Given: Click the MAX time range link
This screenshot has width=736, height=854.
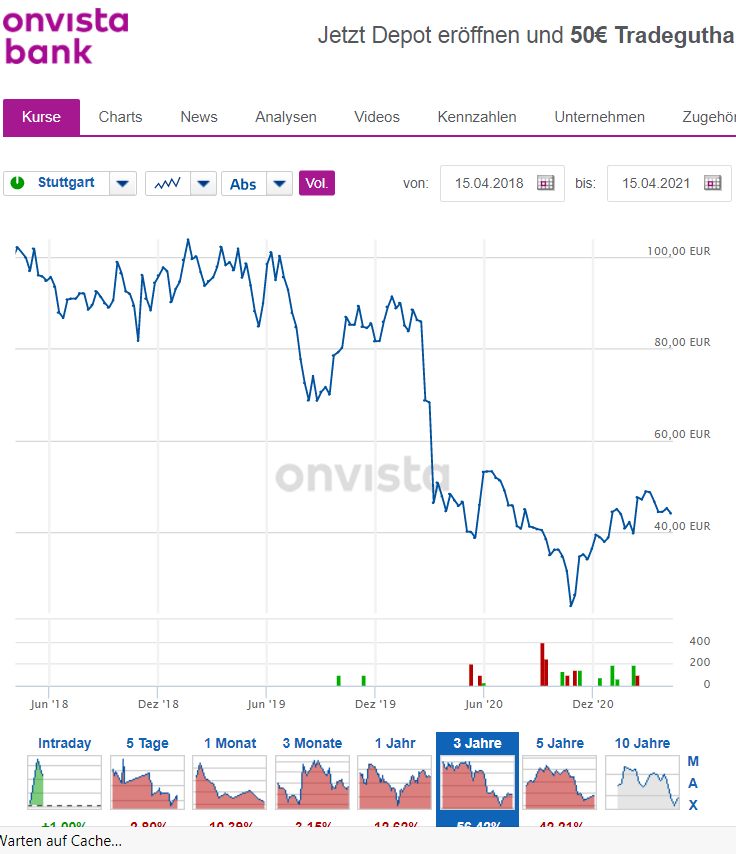Looking at the screenshot, I should [693, 783].
